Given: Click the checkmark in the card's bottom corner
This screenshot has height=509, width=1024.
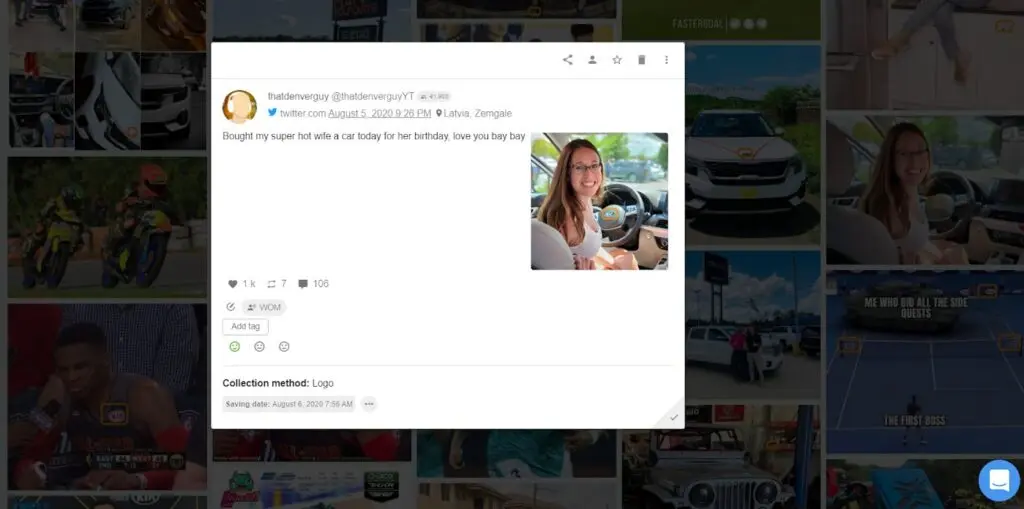Looking at the screenshot, I should tap(674, 417).
